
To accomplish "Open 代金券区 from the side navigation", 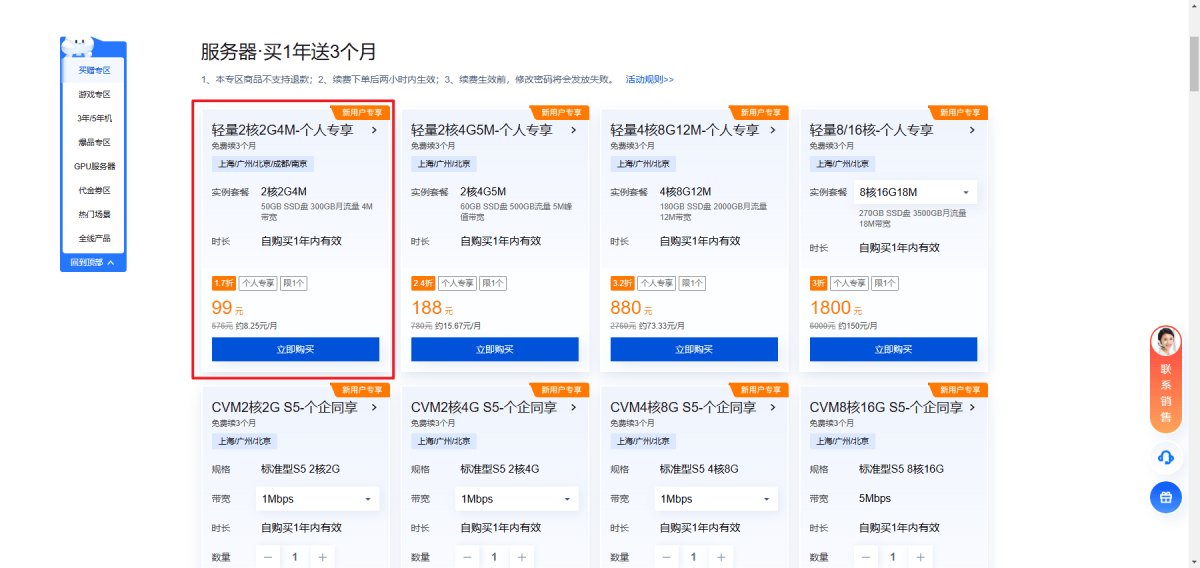I will click(94, 190).
